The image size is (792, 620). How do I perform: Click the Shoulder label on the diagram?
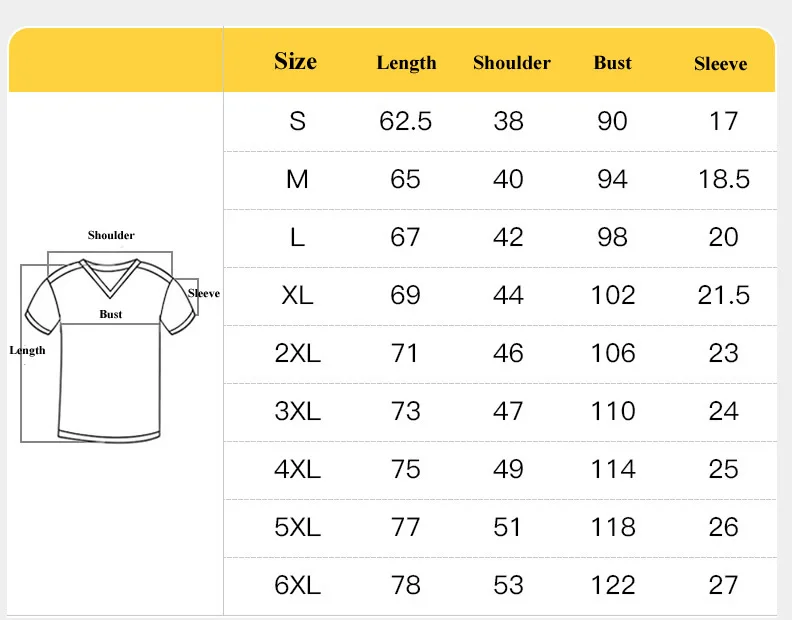tap(111, 235)
